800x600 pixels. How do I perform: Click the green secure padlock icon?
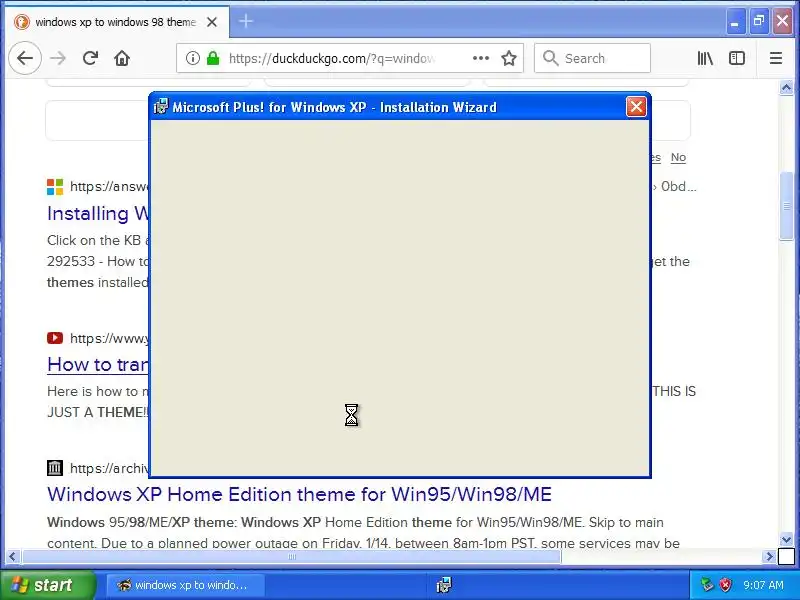(213, 58)
